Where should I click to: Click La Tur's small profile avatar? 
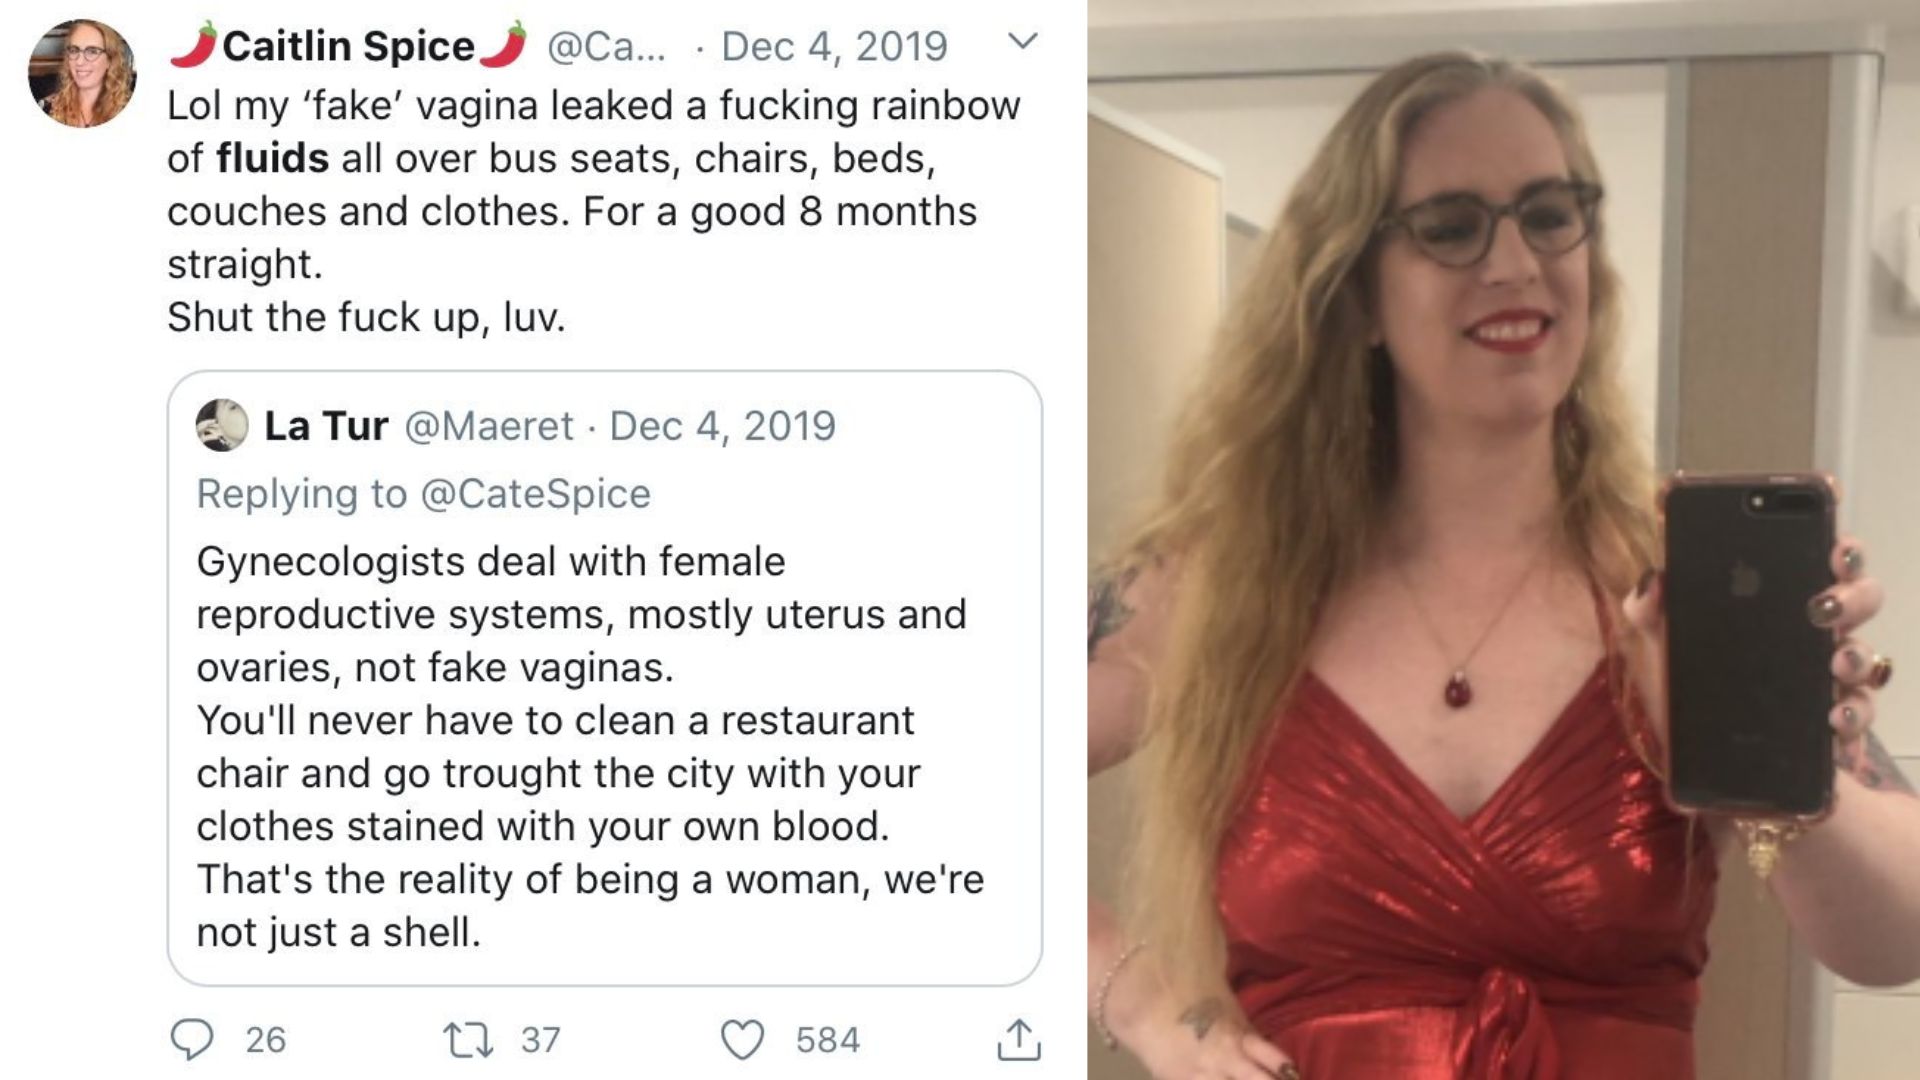(222, 425)
